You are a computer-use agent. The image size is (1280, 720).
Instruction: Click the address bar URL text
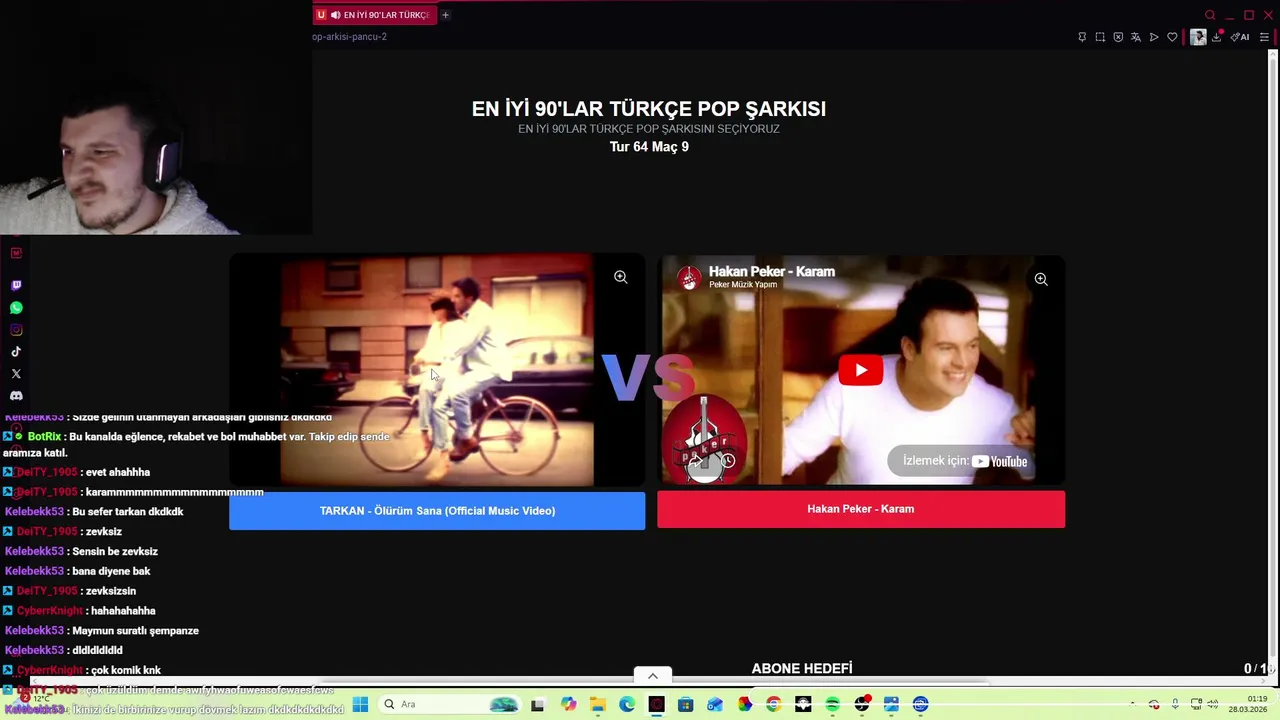click(x=349, y=37)
